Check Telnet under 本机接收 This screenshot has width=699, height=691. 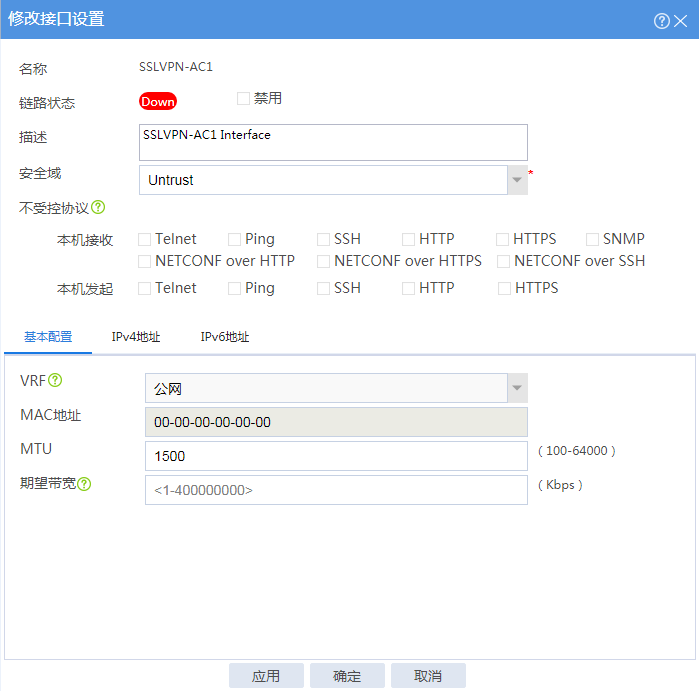tap(145, 239)
